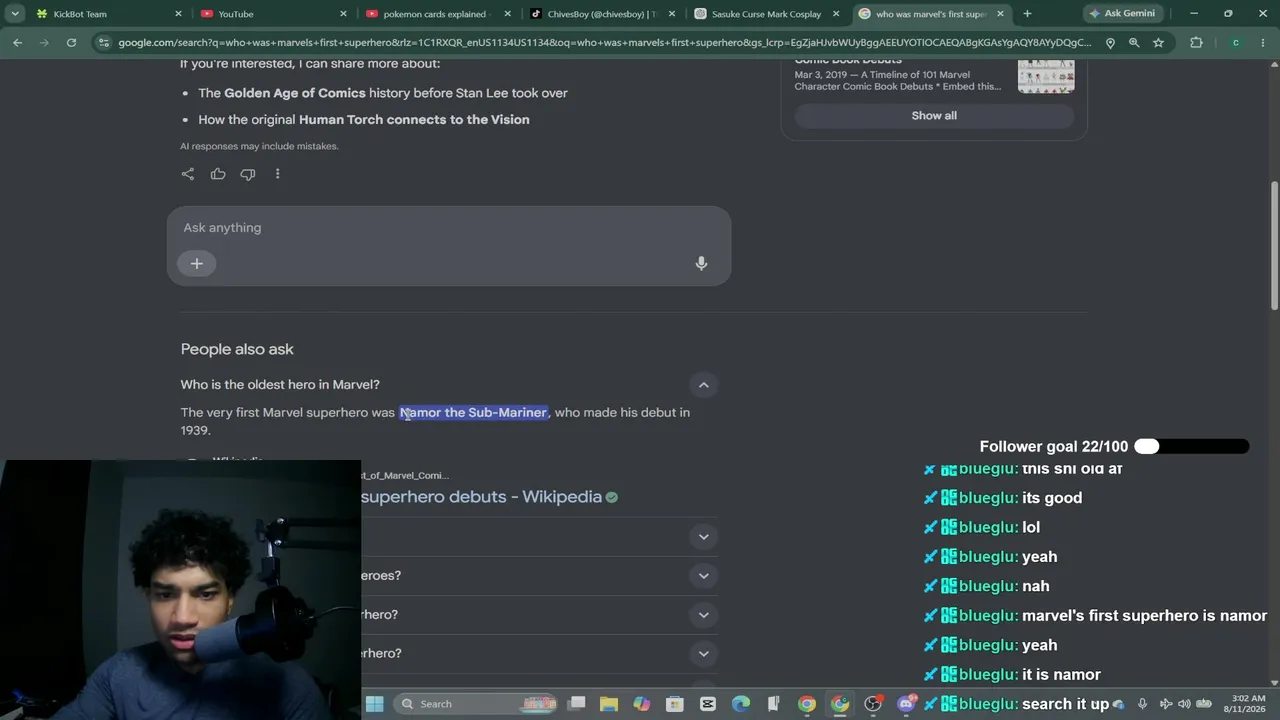Close the YouTube tab
Screen dimensions: 1280x720
pos(343,14)
